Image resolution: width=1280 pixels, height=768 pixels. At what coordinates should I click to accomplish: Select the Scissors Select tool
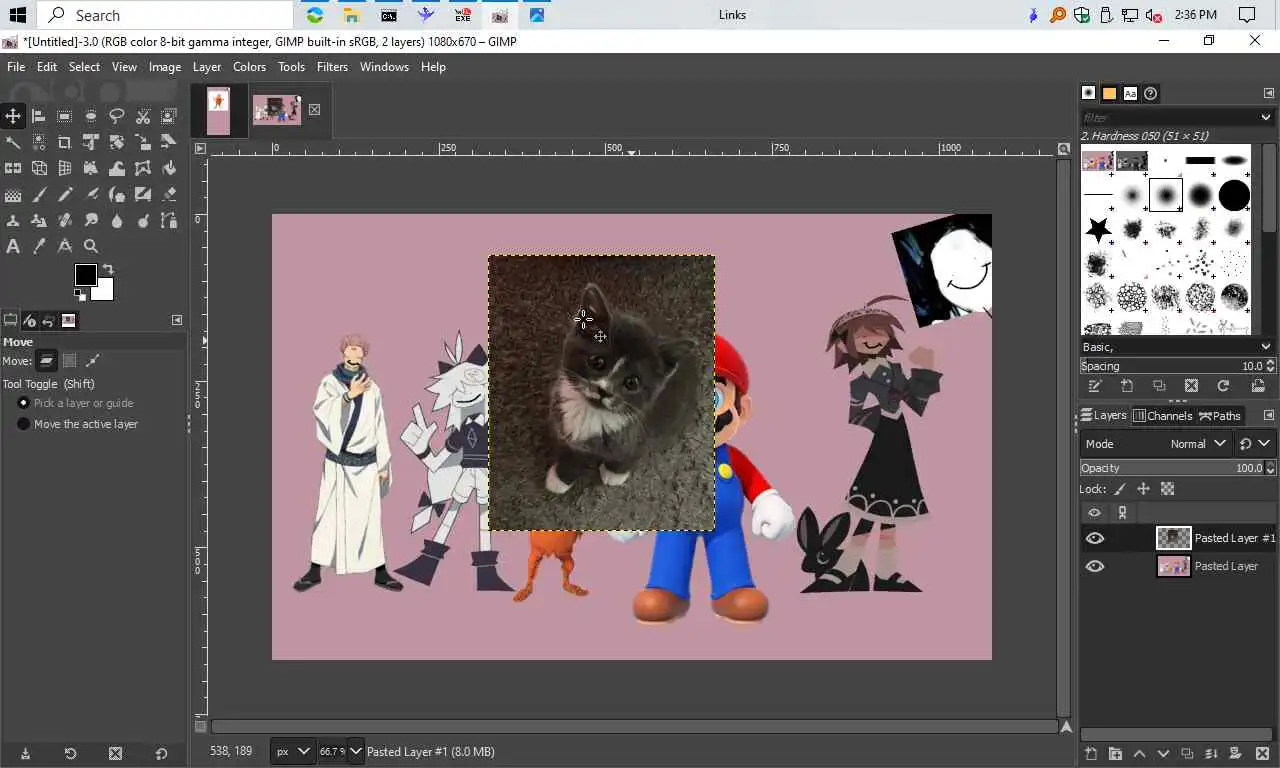tap(143, 116)
